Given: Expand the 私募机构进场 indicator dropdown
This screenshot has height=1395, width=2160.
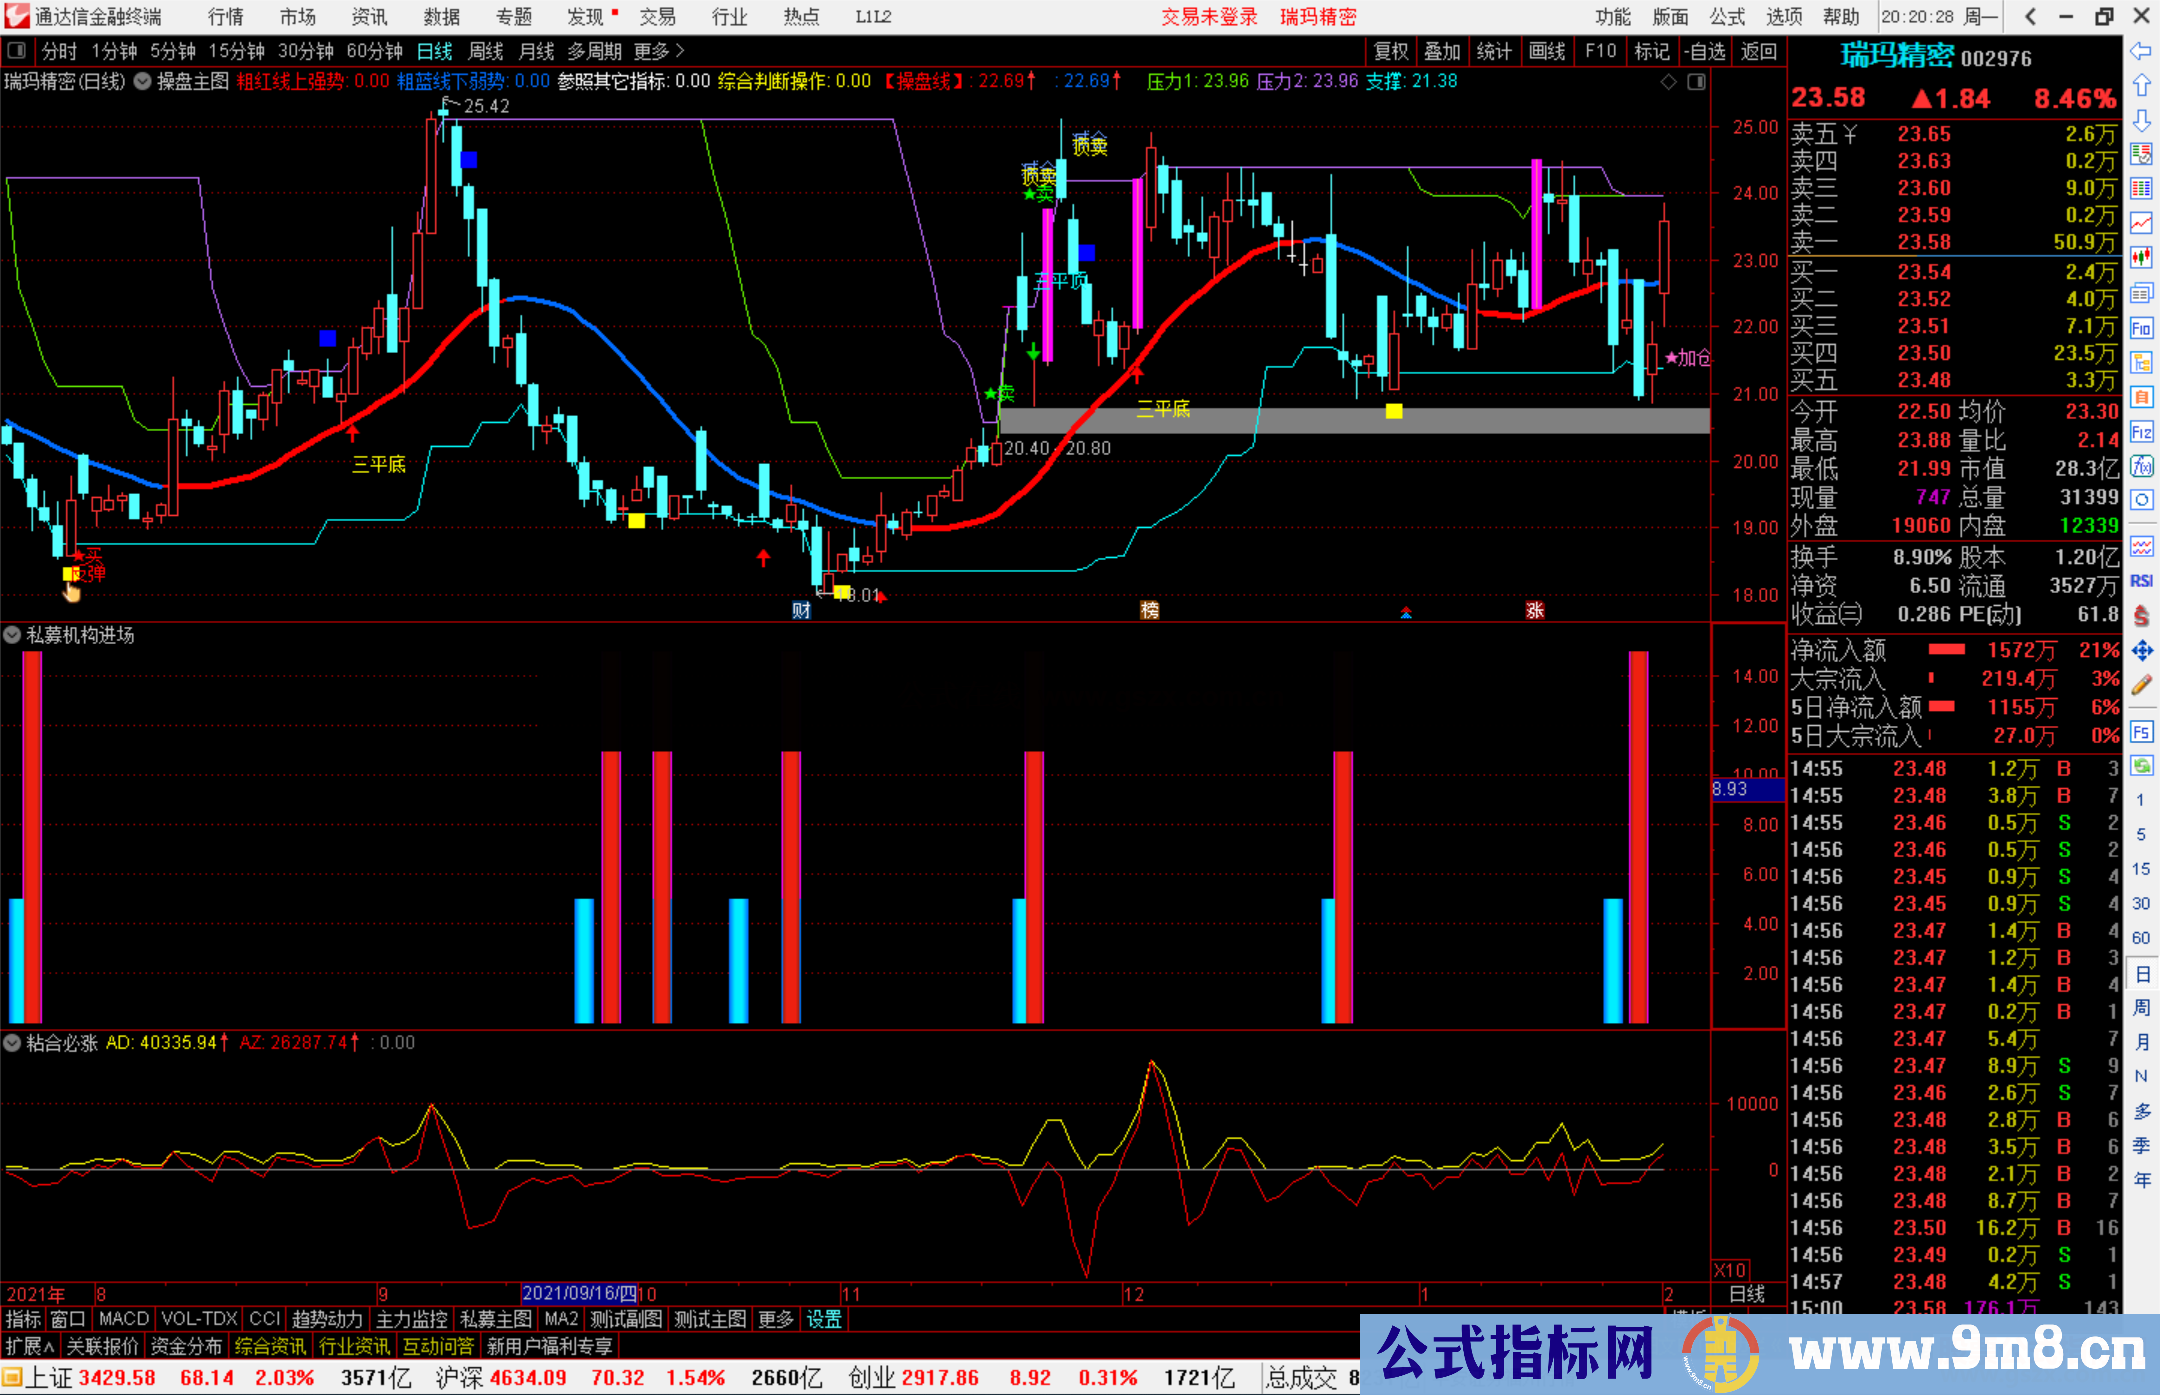Looking at the screenshot, I should pyautogui.click(x=12, y=635).
